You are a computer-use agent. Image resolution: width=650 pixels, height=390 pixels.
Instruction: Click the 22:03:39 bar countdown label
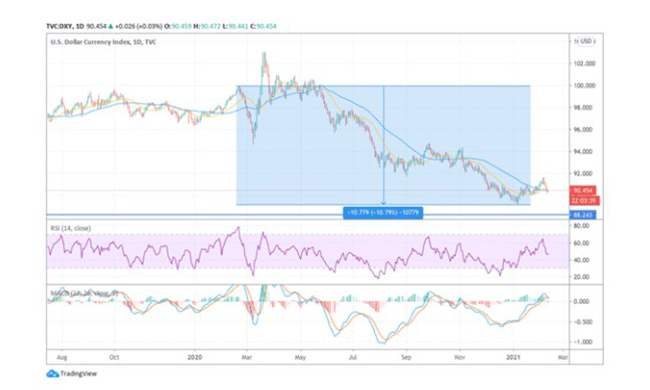584,201
